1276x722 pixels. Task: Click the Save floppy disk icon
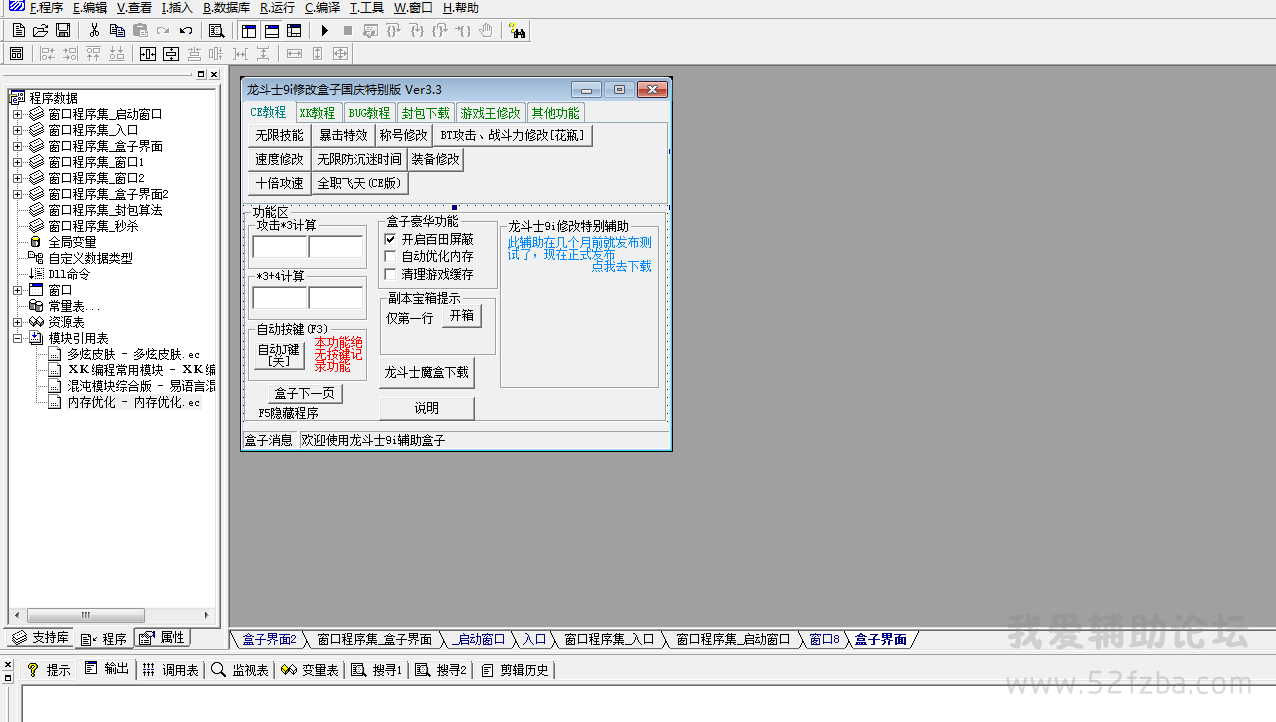(x=62, y=31)
